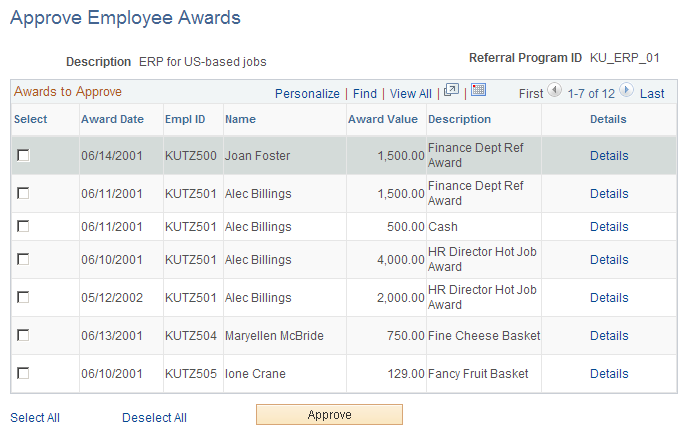
Task: Click the name Ione Crane
Action: 255,373
